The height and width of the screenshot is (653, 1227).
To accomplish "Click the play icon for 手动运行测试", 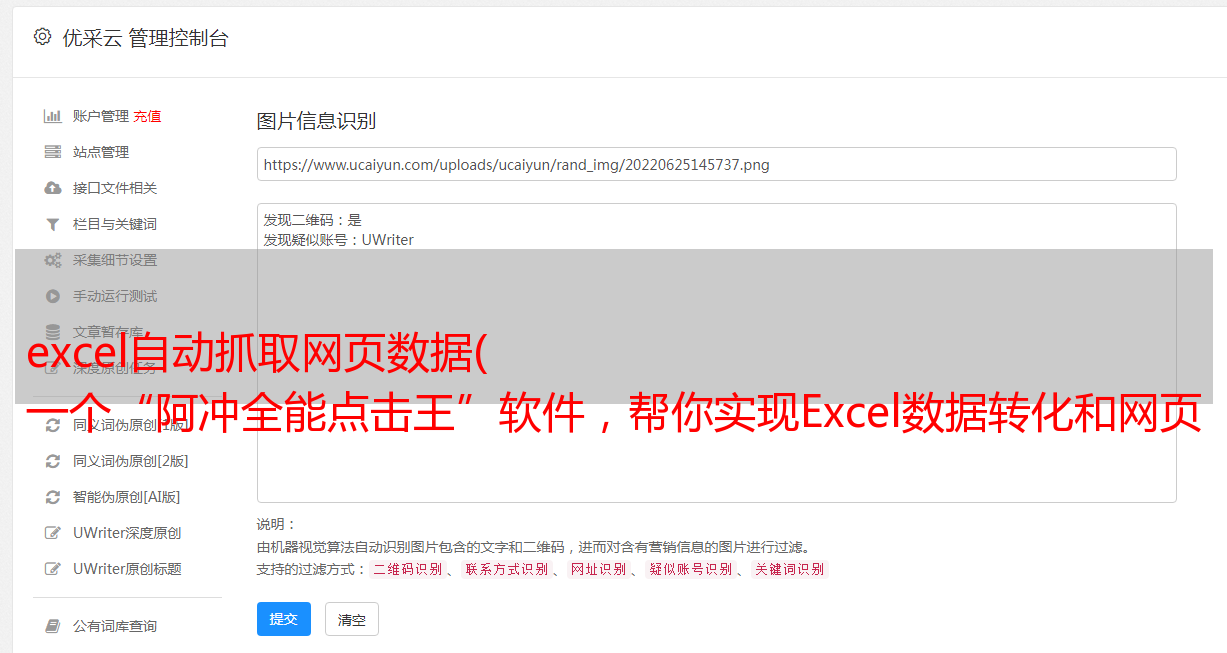I will pos(53,296).
